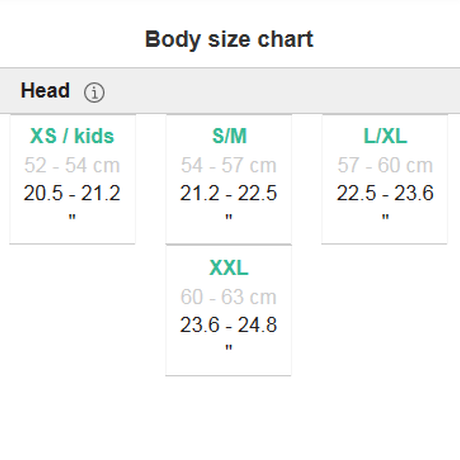Viewport: 460px width, 460px height.
Task: Click the 52 - 54 cm measurement
Action: click(x=72, y=165)
